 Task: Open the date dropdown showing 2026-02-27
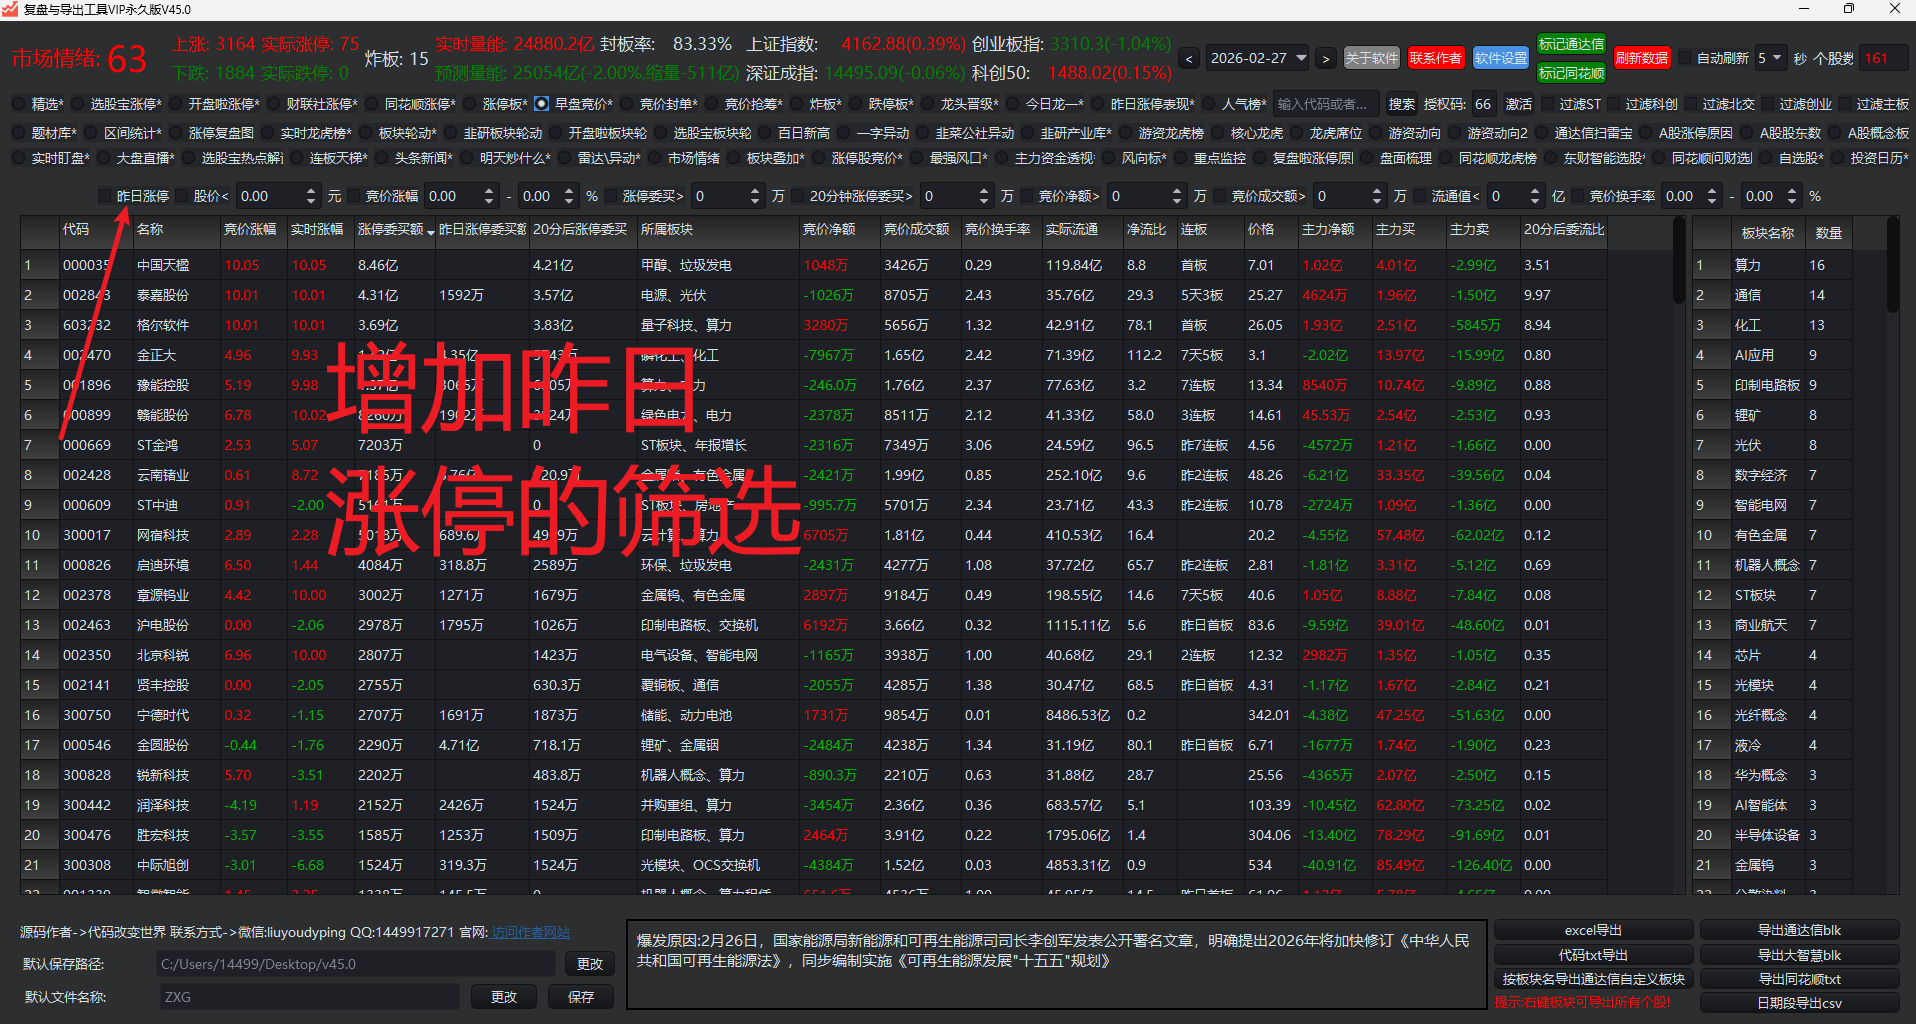[x=1301, y=58]
